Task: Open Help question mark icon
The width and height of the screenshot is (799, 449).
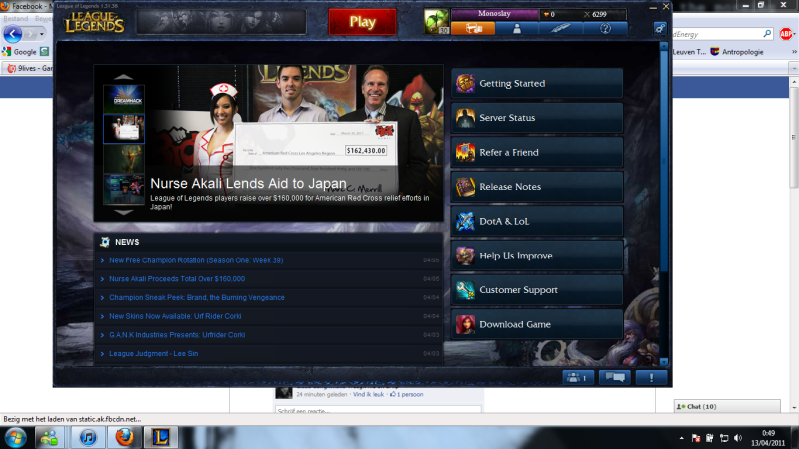Action: point(604,29)
